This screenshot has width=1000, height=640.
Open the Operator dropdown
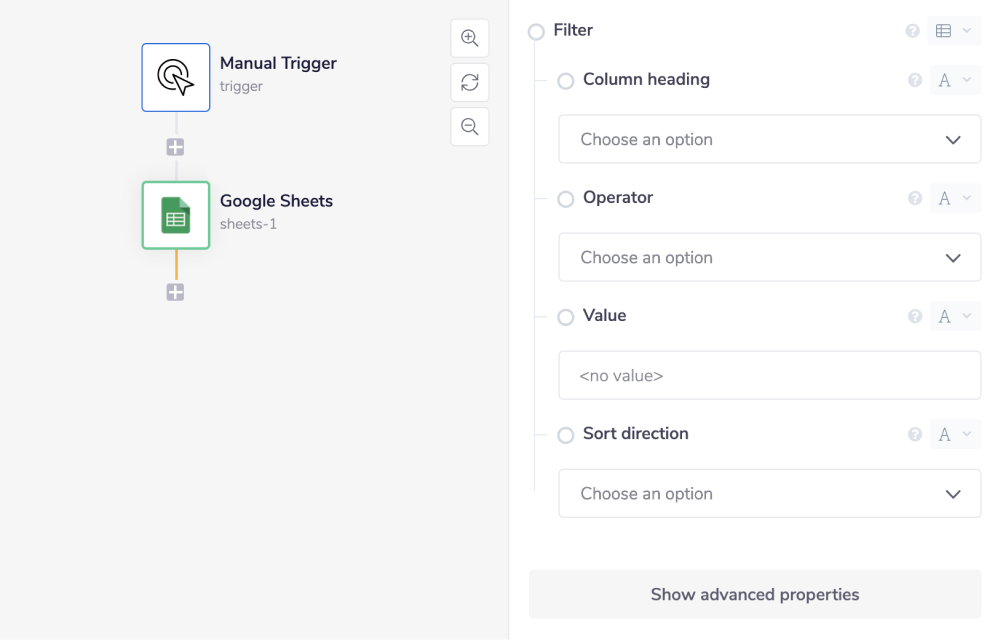click(x=769, y=257)
